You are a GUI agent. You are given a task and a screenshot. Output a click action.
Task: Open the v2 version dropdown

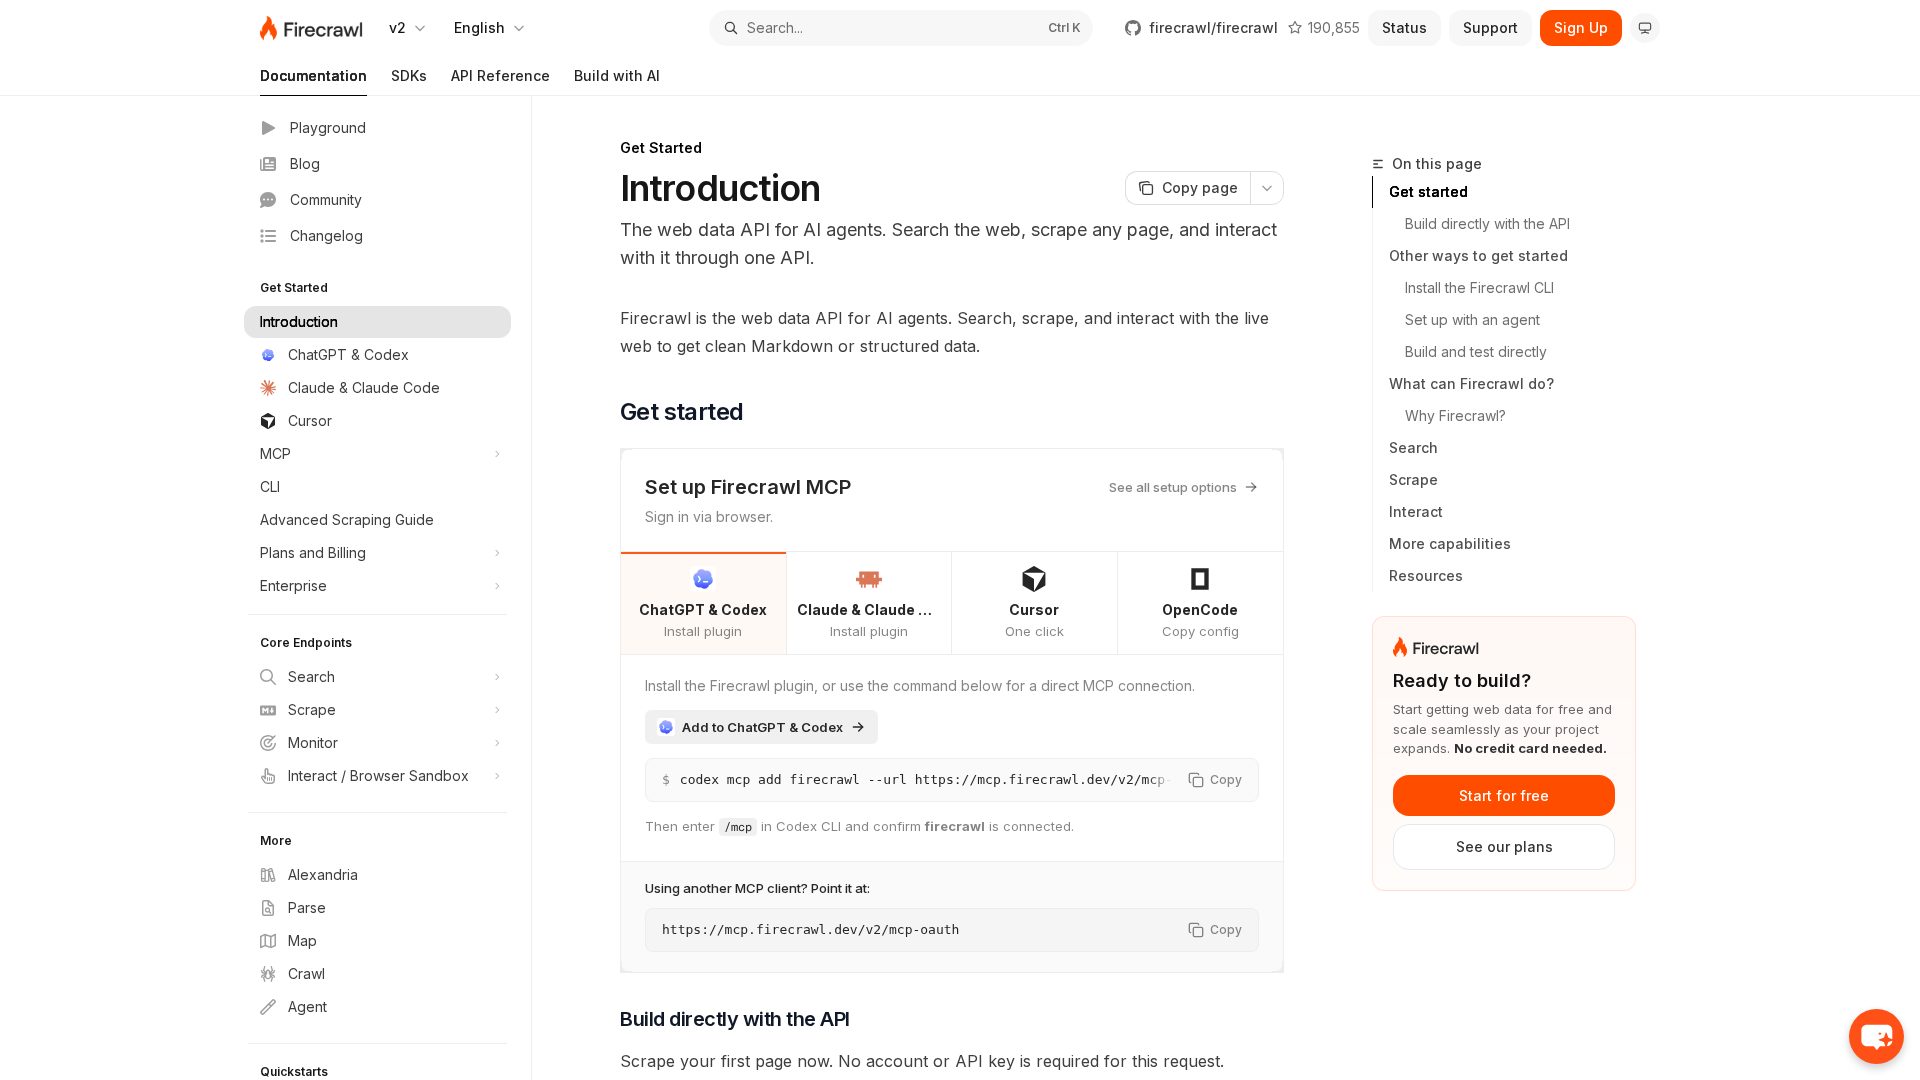click(x=407, y=28)
